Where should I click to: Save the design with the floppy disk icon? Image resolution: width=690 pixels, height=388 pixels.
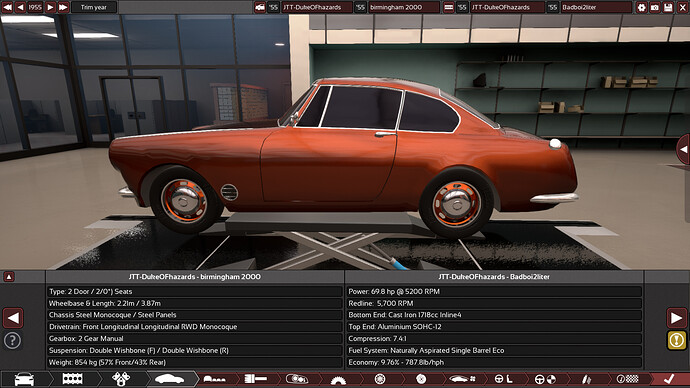click(668, 7)
